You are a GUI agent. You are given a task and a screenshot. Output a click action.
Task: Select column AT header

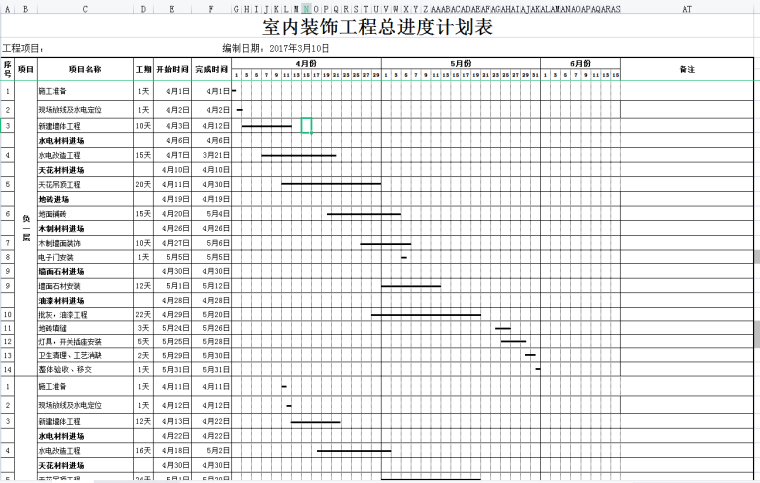tap(686, 9)
